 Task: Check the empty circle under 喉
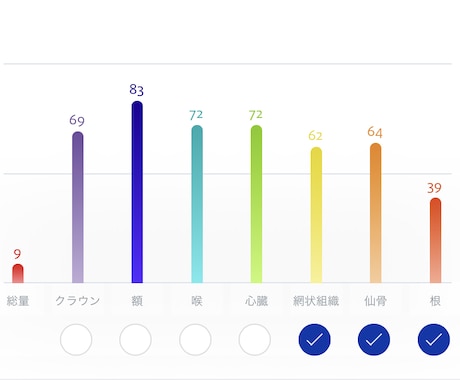tap(195, 339)
